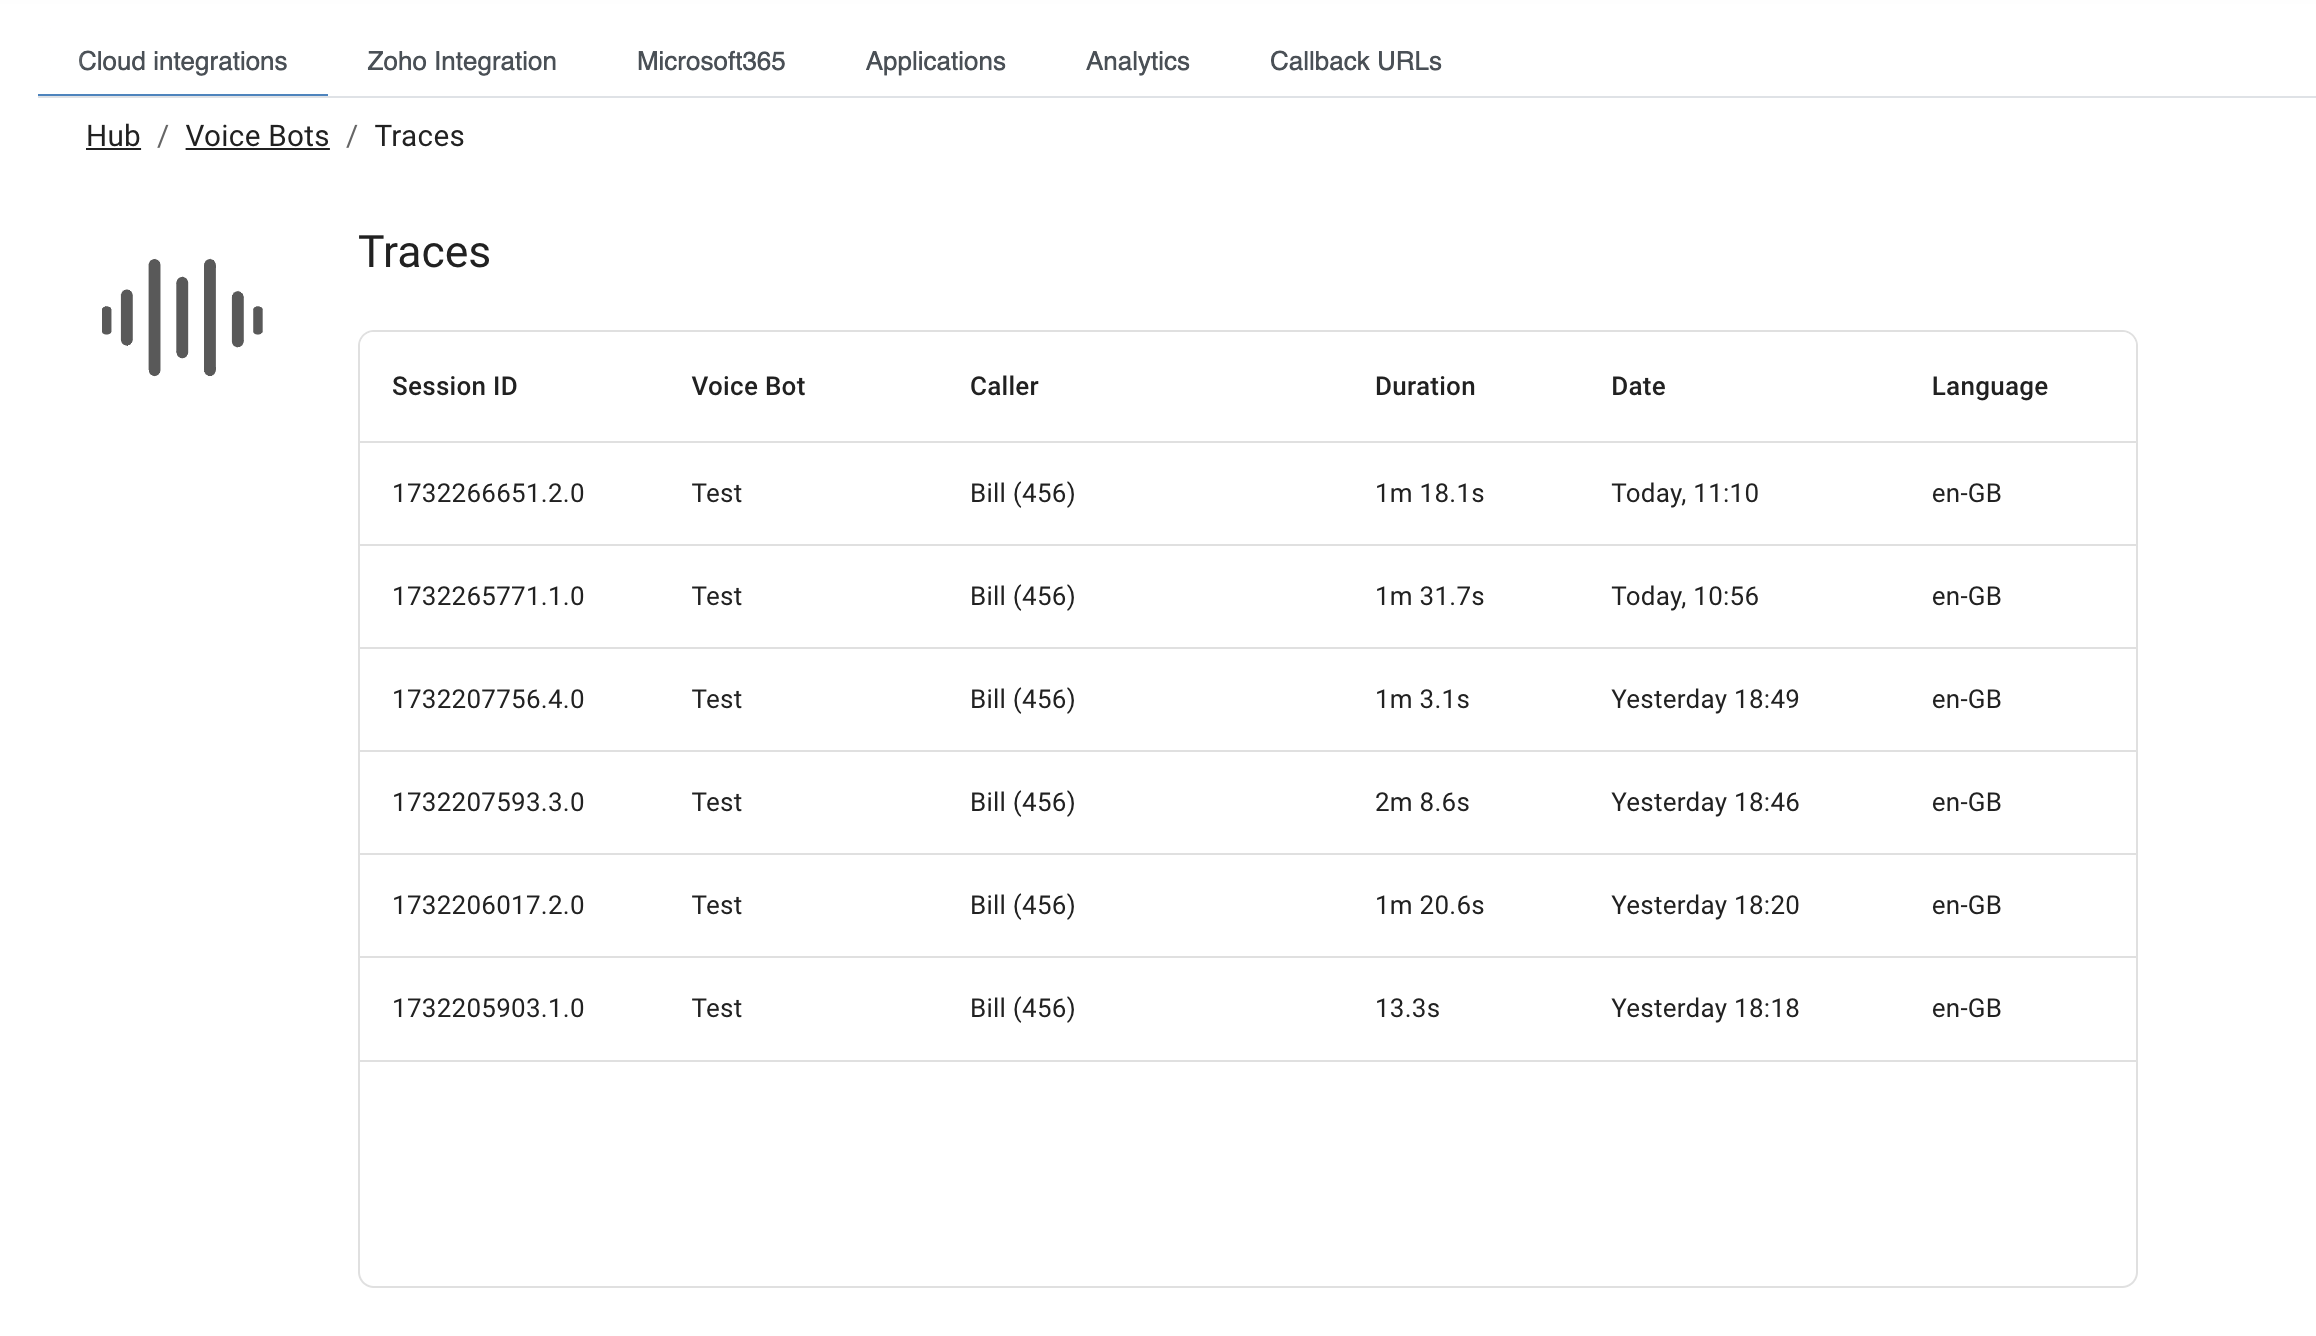Click the voice bot waveform icon
Viewport: 2316px width, 1336px height.
pos(182,317)
